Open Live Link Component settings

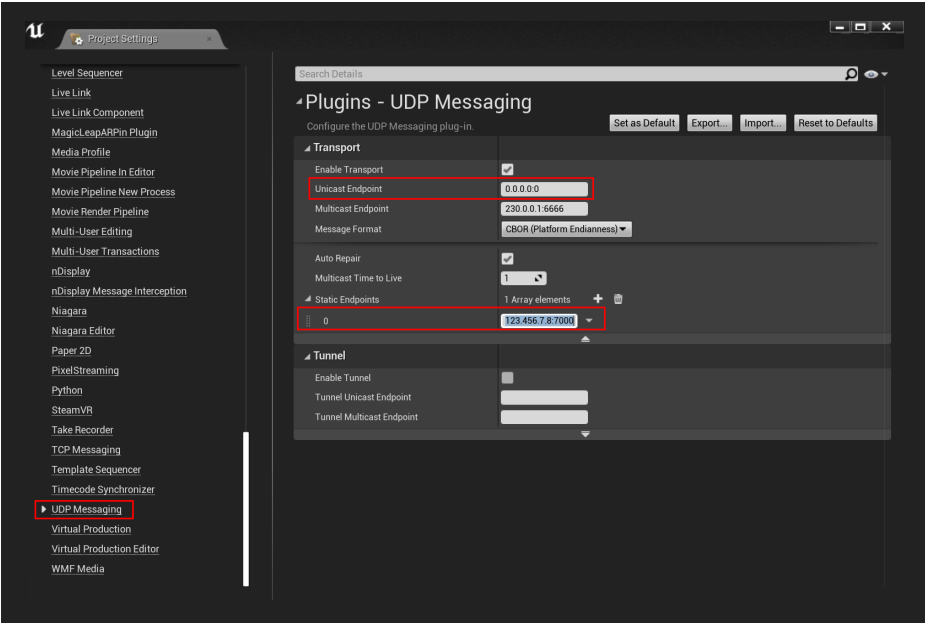click(97, 113)
